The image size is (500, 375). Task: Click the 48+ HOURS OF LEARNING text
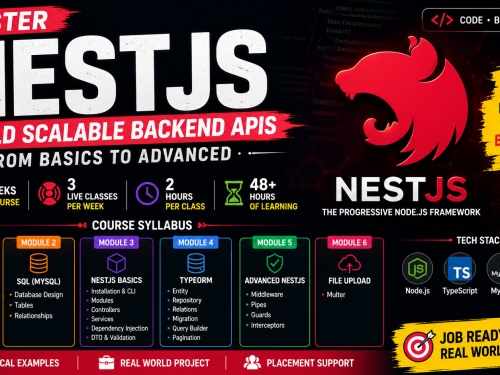(273, 194)
